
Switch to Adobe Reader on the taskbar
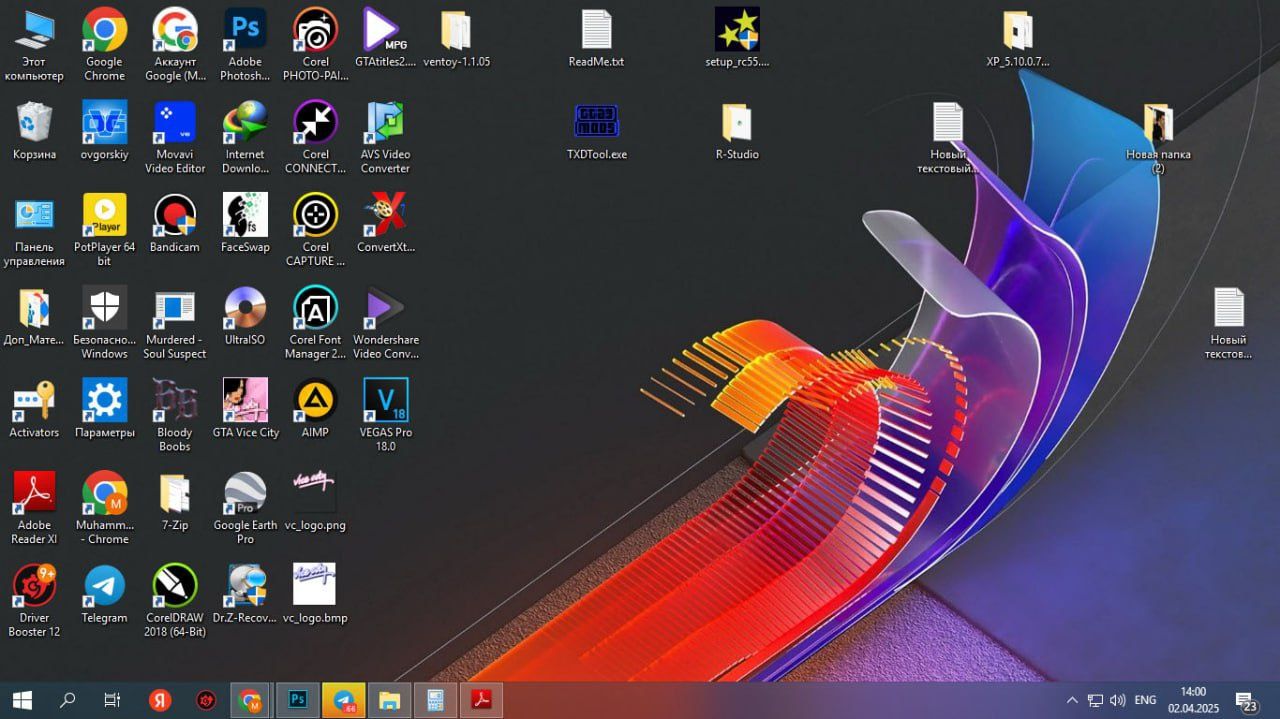click(x=481, y=700)
